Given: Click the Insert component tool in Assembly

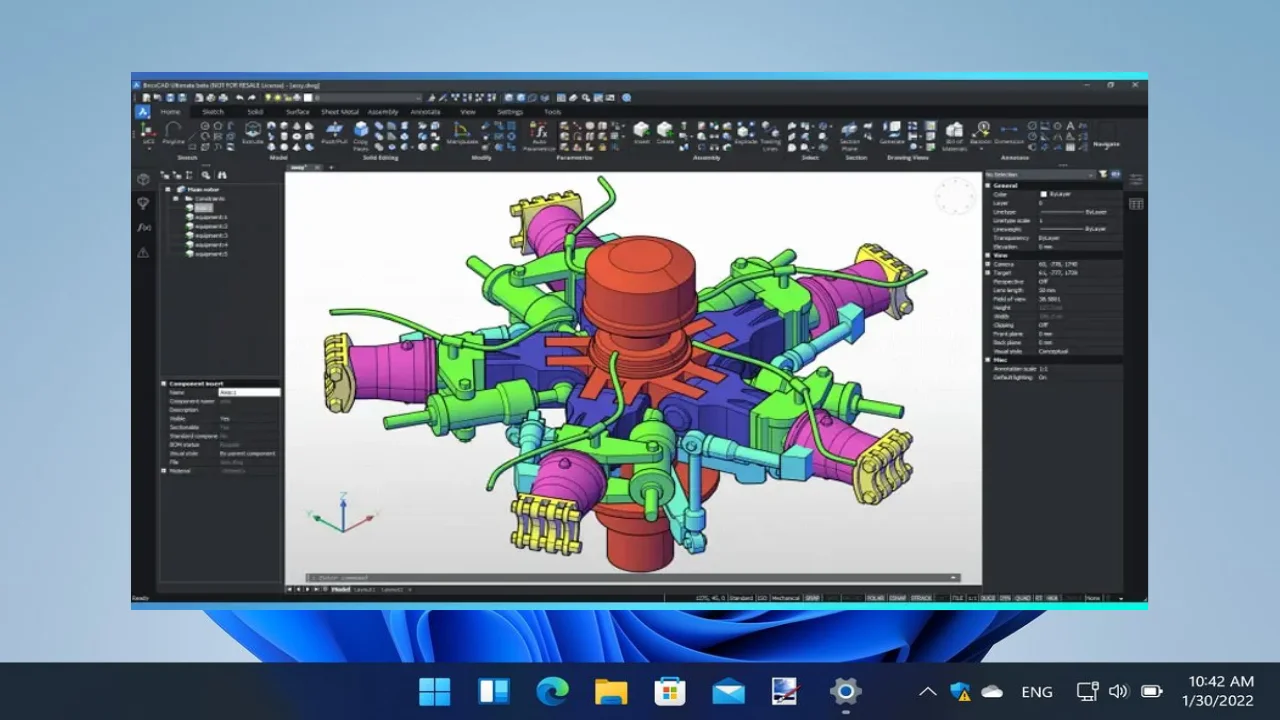Looking at the screenshot, I should coord(642,134).
